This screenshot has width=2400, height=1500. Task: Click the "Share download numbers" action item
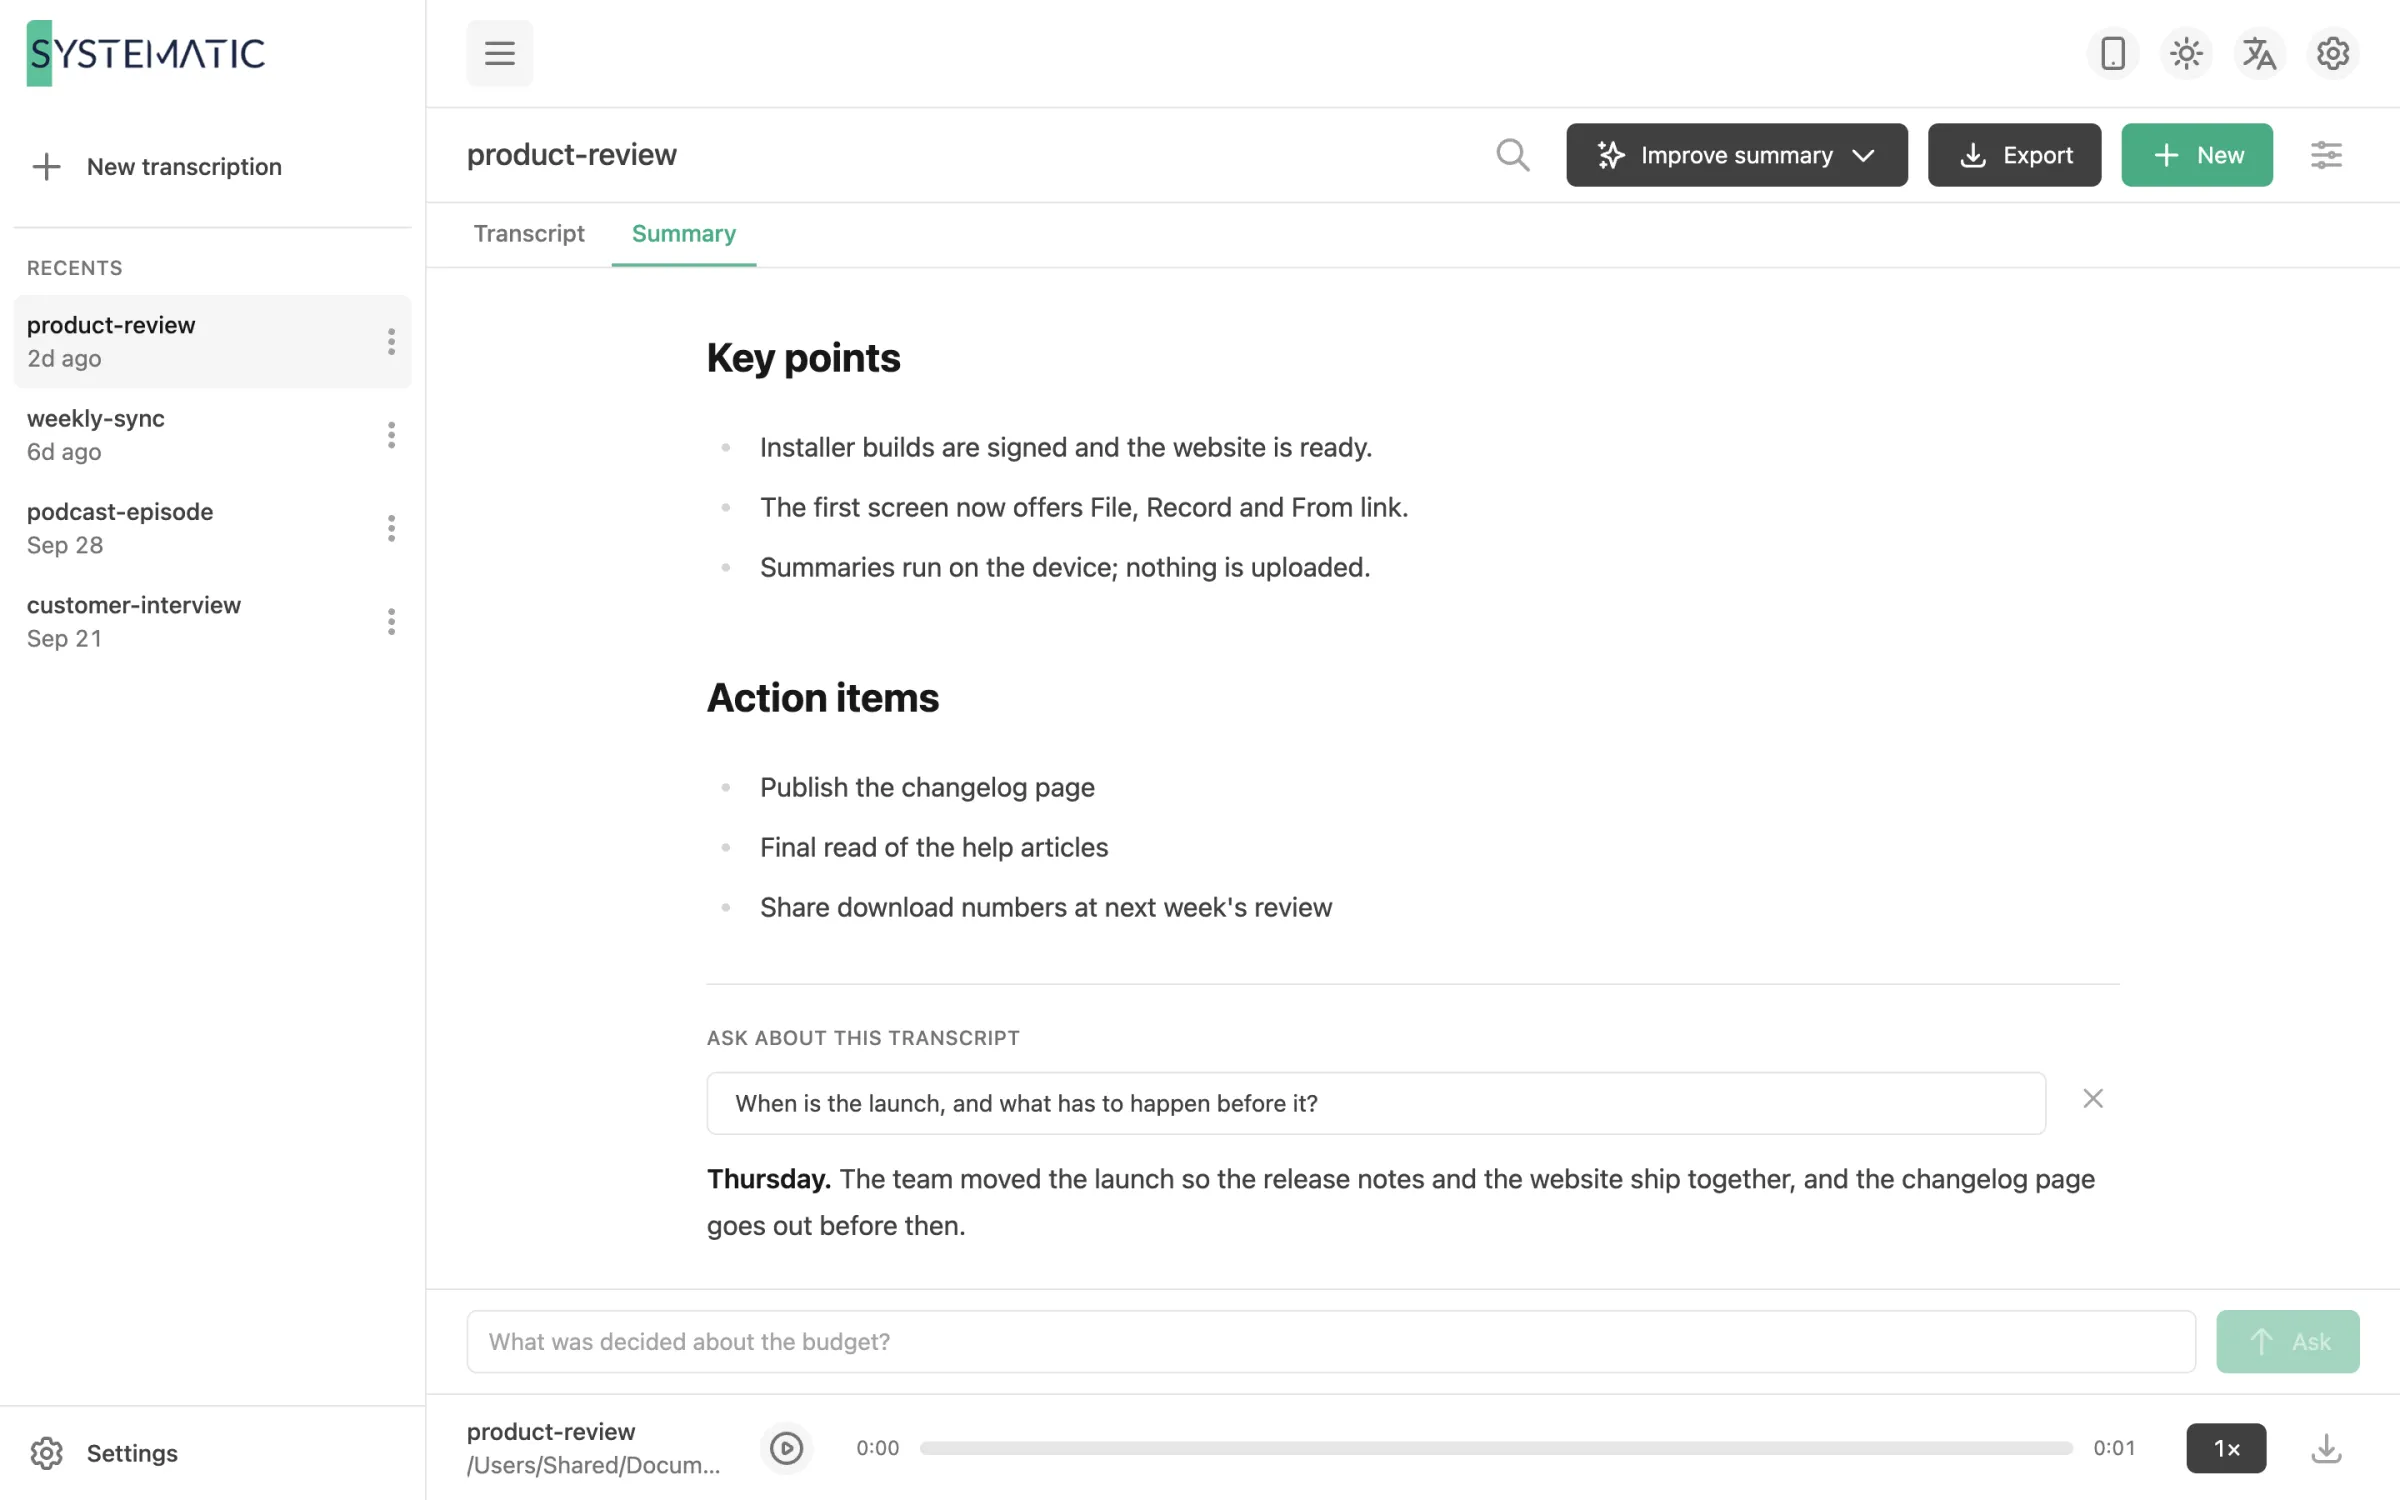click(x=1045, y=907)
